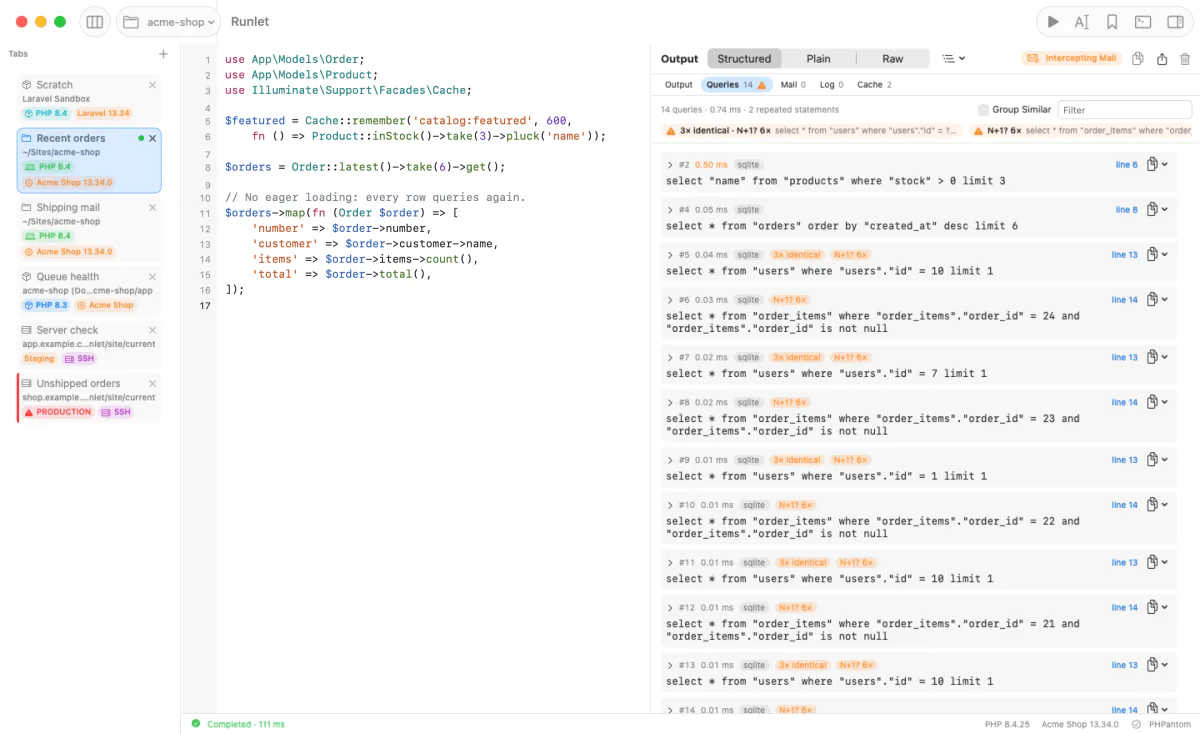1200x734 pixels.
Task: Expand query #5 details
Action: click(670, 255)
